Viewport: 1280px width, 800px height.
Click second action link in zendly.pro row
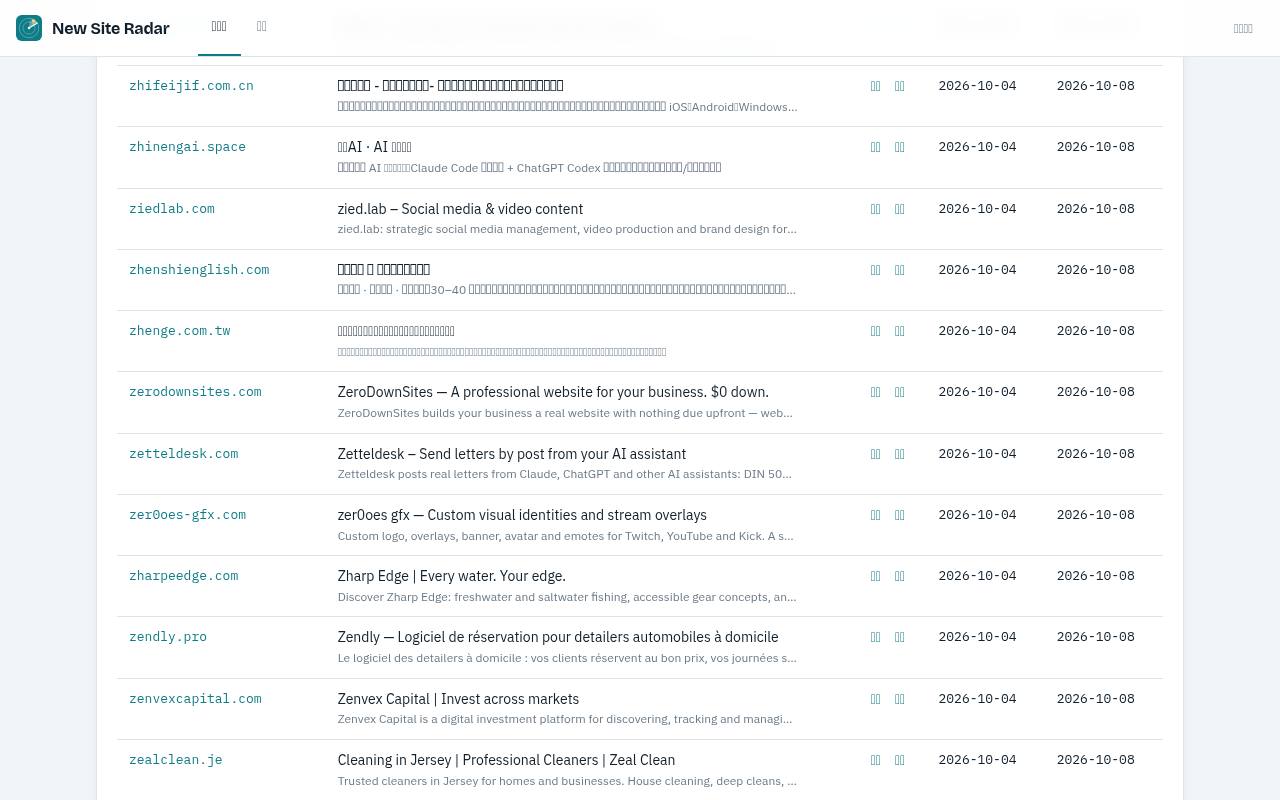point(900,637)
